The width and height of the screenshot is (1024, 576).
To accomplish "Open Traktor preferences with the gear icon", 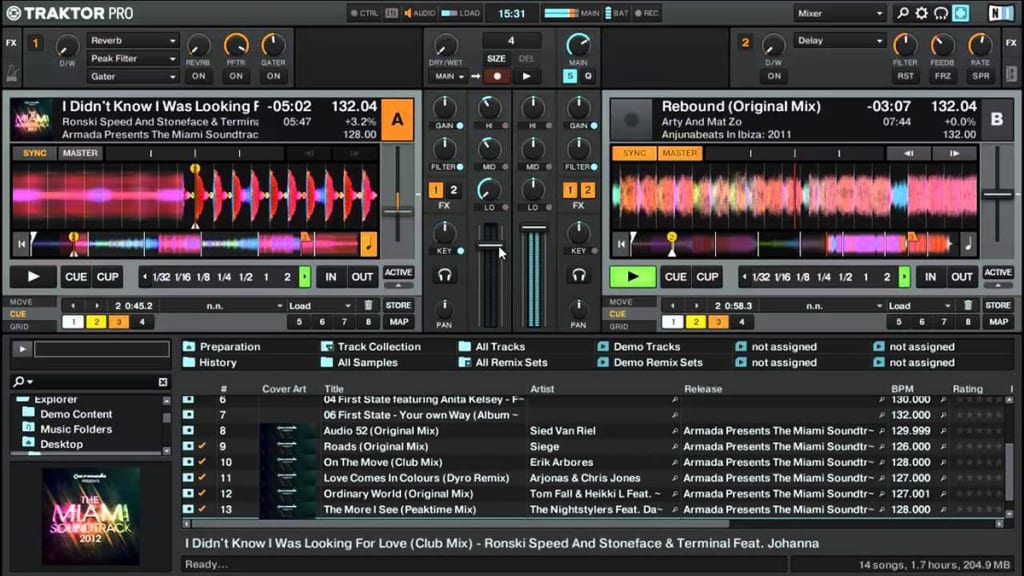I will [922, 13].
